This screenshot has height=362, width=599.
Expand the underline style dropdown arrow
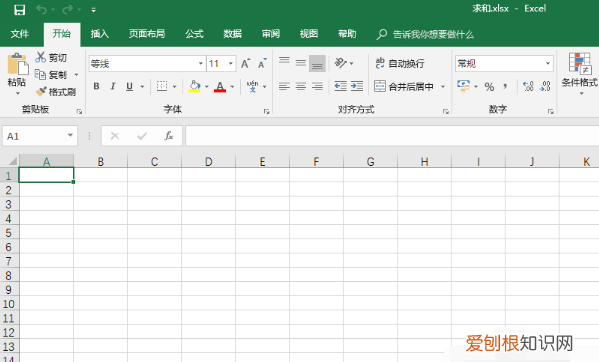coord(142,87)
